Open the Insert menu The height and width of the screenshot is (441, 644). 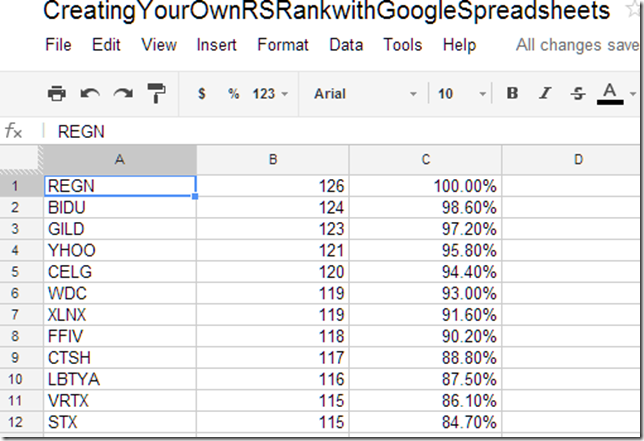pyautogui.click(x=216, y=44)
